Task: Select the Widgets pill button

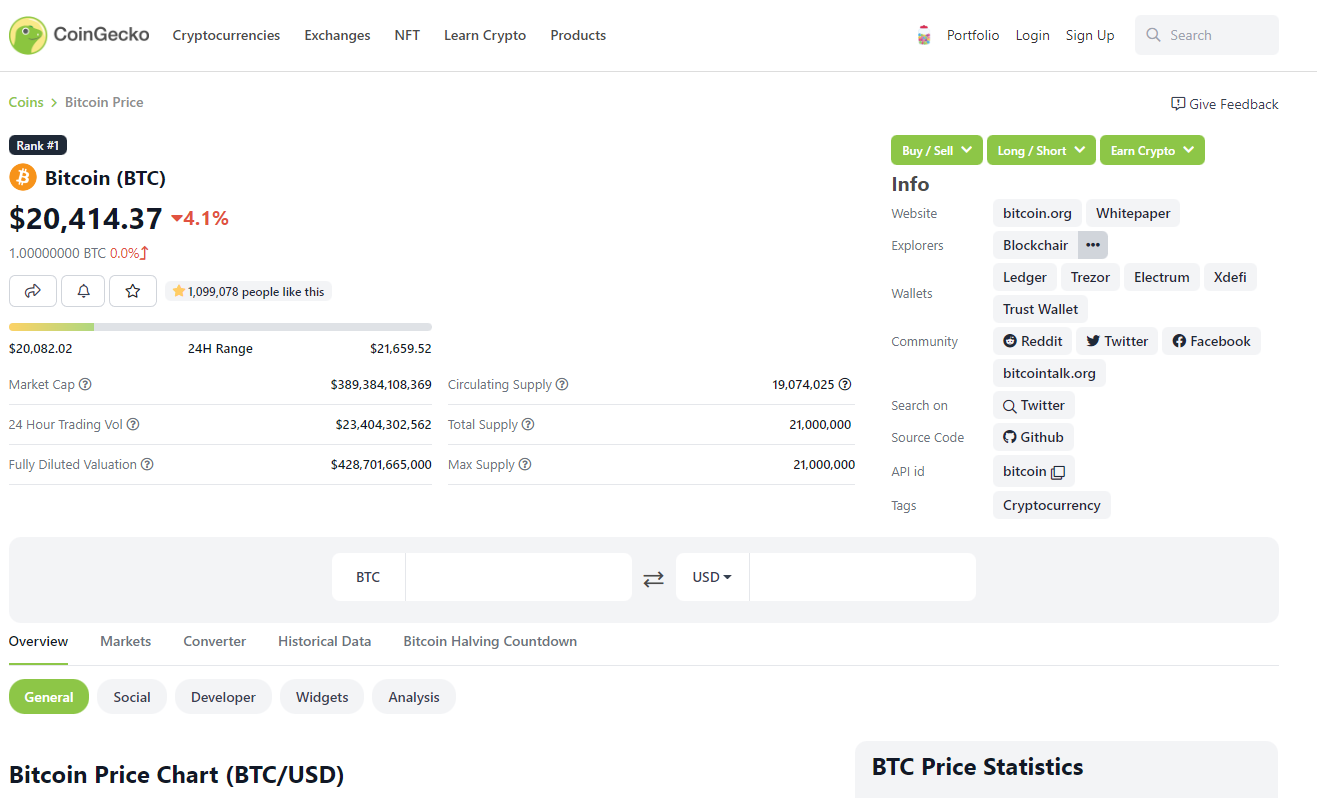Action: (x=322, y=697)
